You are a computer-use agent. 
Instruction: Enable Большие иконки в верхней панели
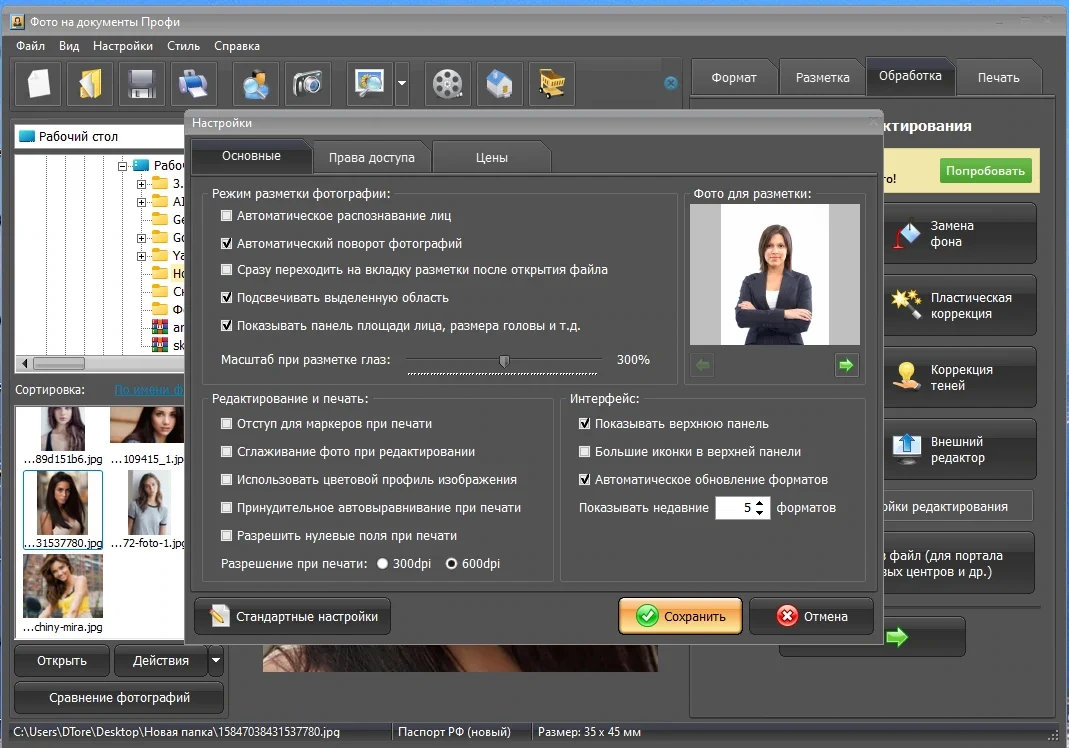(x=584, y=451)
